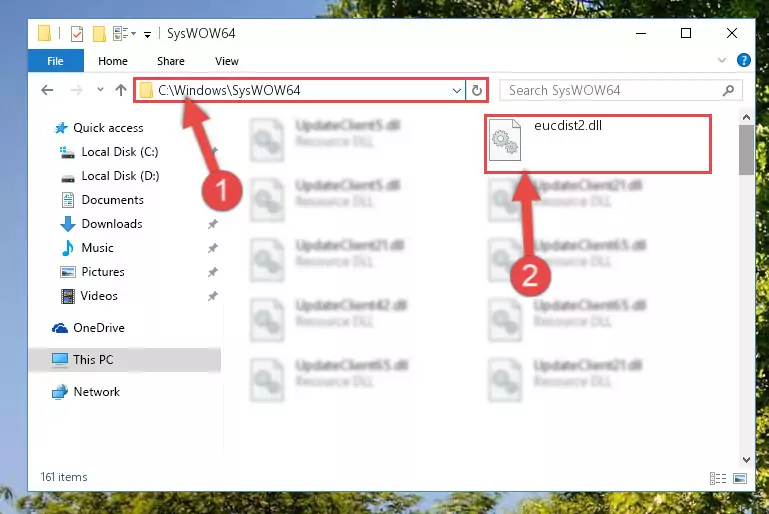
Task: Open the File menu
Action: click(55, 61)
